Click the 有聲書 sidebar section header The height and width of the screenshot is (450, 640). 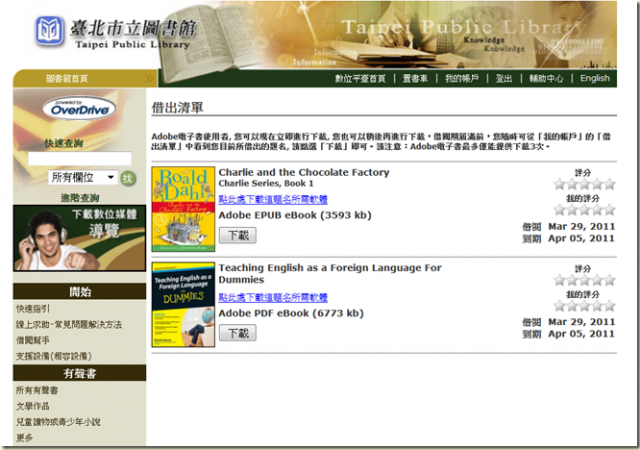tap(80, 373)
